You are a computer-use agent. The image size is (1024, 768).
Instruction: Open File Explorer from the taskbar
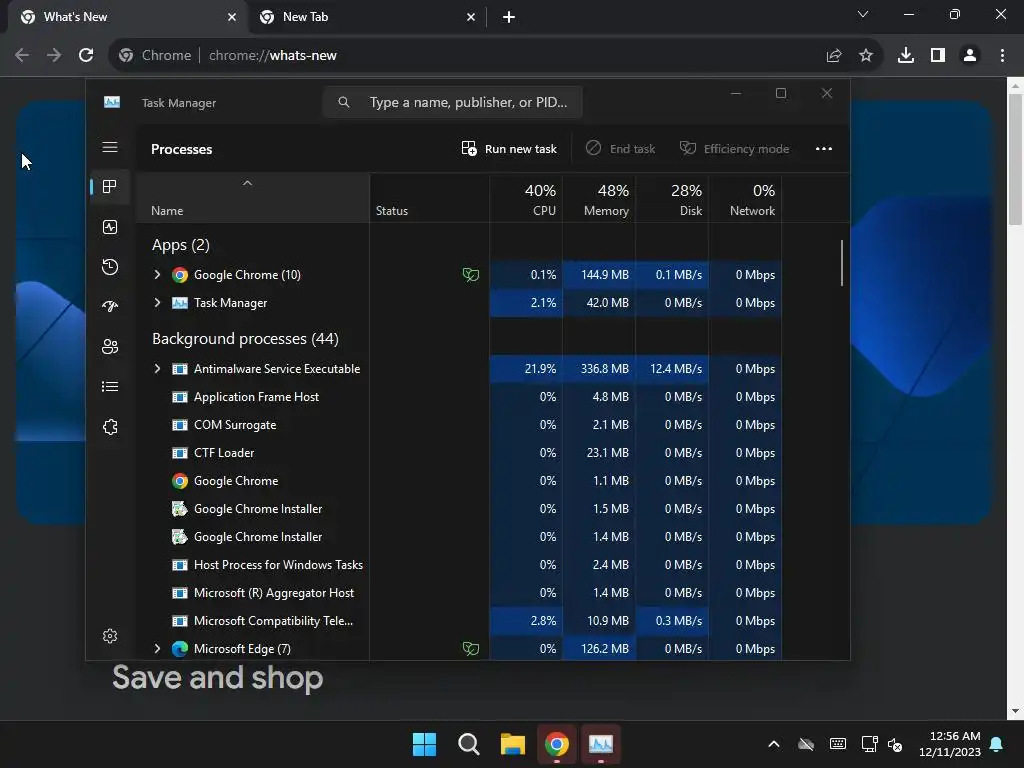coord(513,744)
